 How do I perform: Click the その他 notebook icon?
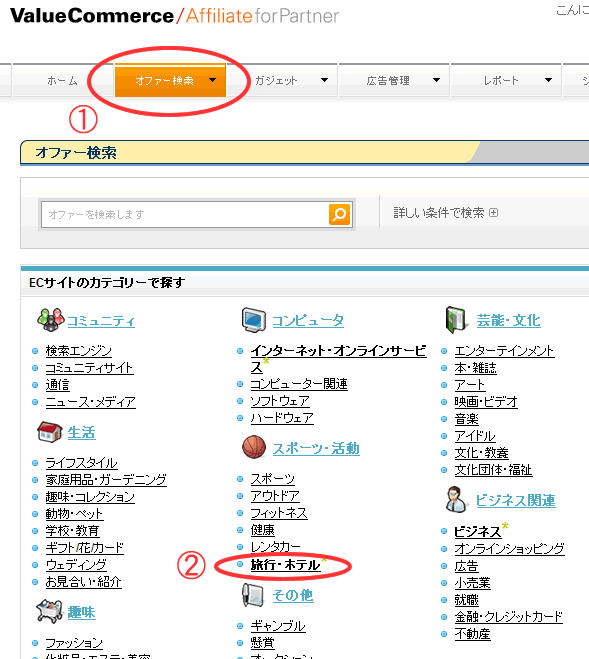coord(253,595)
